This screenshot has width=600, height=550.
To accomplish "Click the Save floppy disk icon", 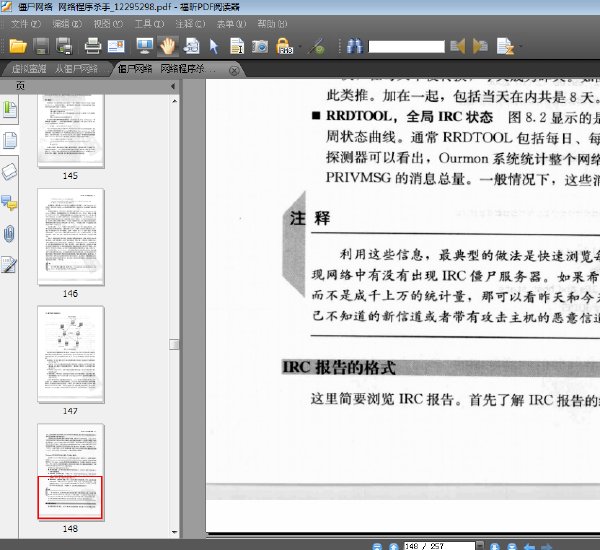I will click(41, 46).
